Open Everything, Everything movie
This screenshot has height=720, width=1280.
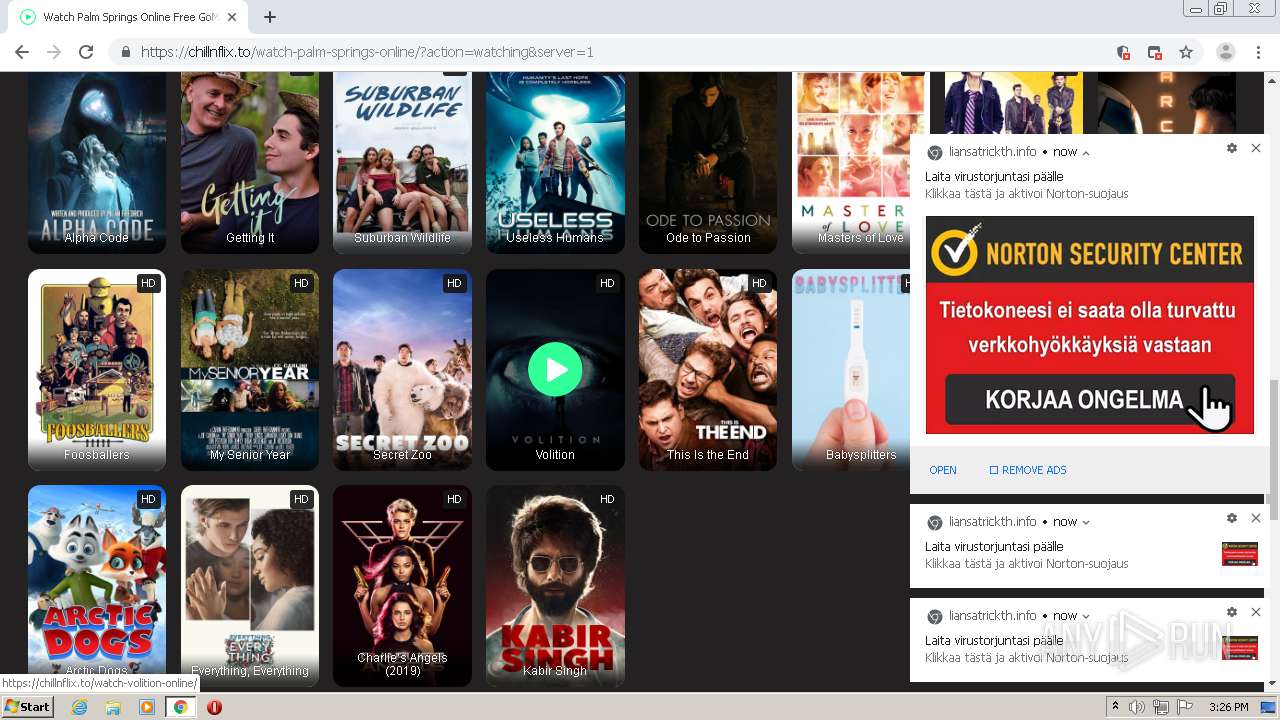click(250, 586)
